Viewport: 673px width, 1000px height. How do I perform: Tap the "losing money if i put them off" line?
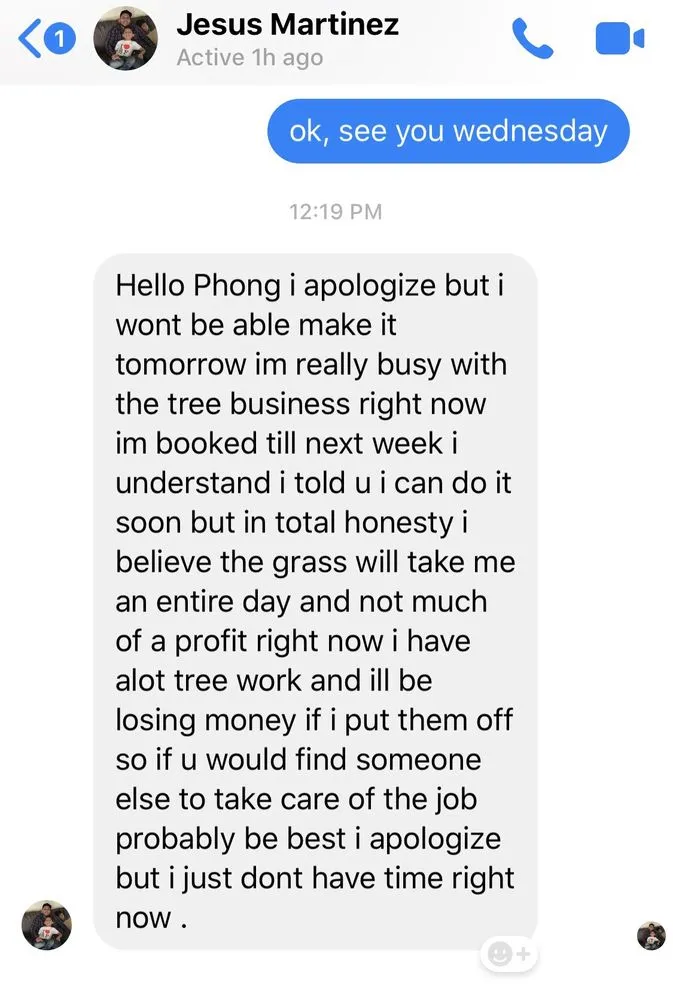point(314,720)
